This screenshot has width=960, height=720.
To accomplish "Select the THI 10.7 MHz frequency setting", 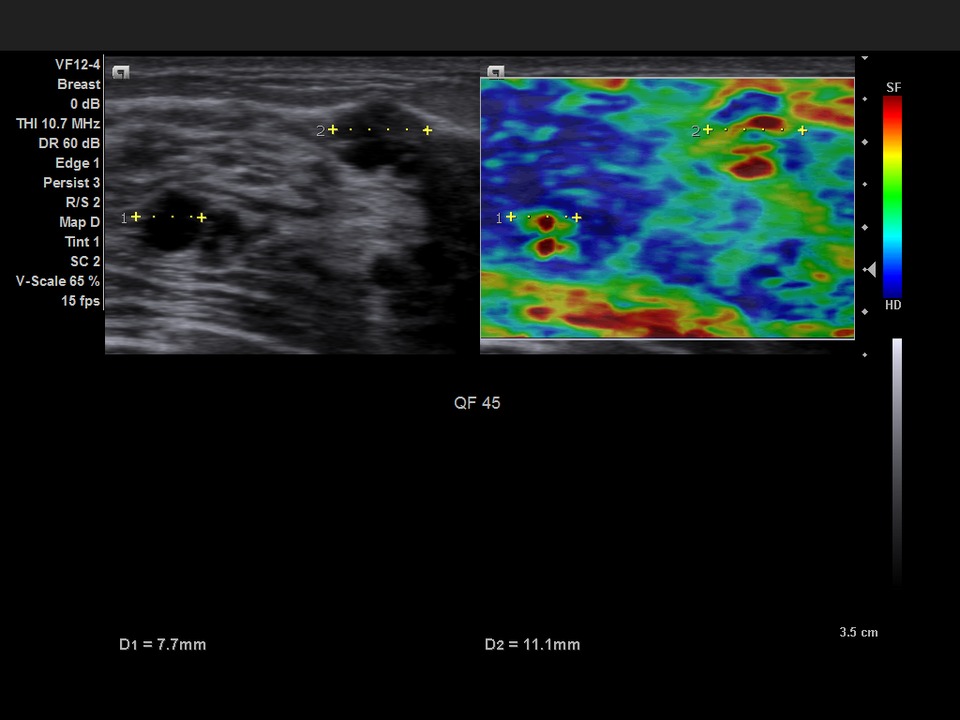I will [x=58, y=124].
